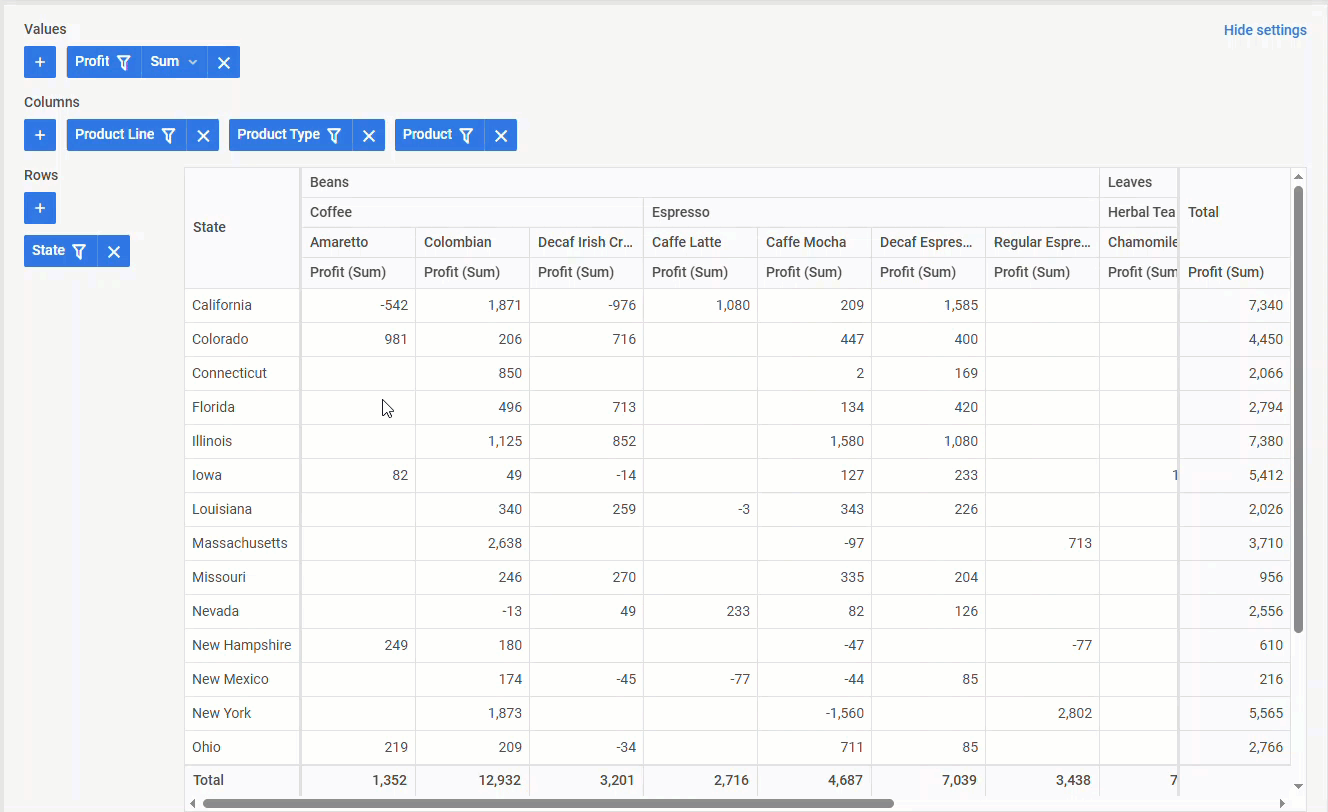This screenshot has width=1328, height=812.
Task: Add a new field to Values
Action: tap(40, 62)
